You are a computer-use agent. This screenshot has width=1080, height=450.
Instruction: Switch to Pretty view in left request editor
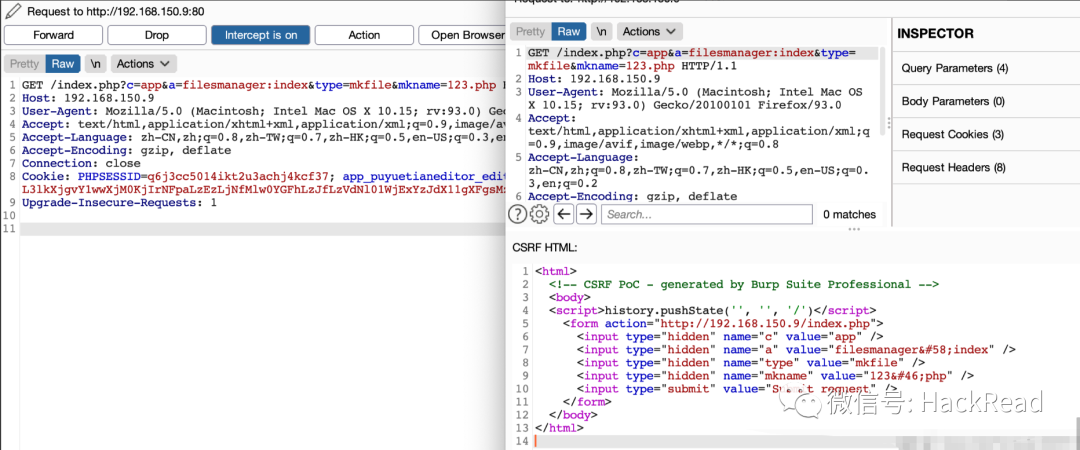point(24,64)
